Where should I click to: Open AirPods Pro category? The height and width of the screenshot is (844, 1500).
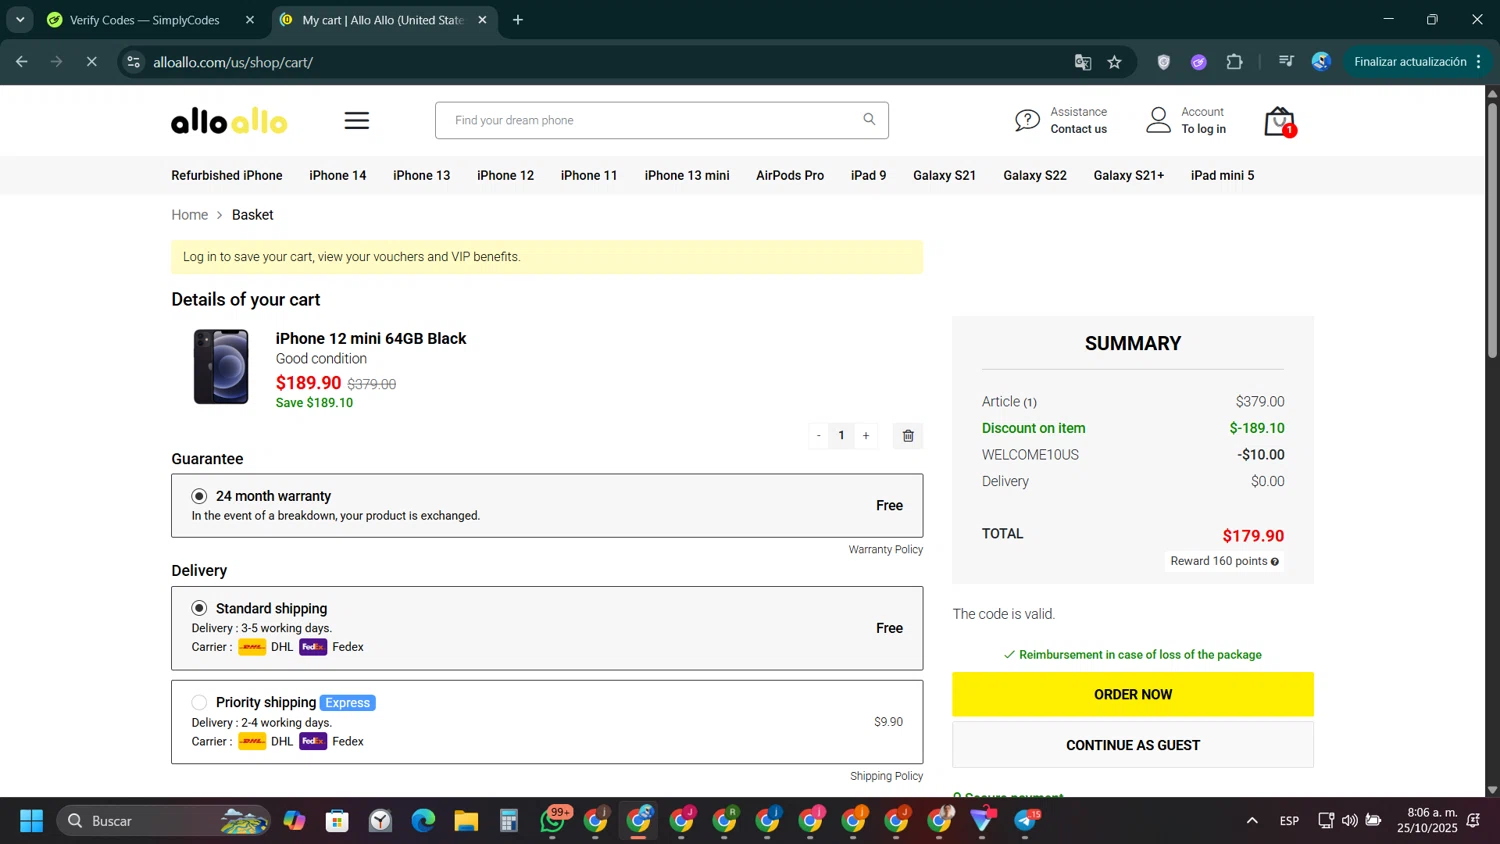790,175
